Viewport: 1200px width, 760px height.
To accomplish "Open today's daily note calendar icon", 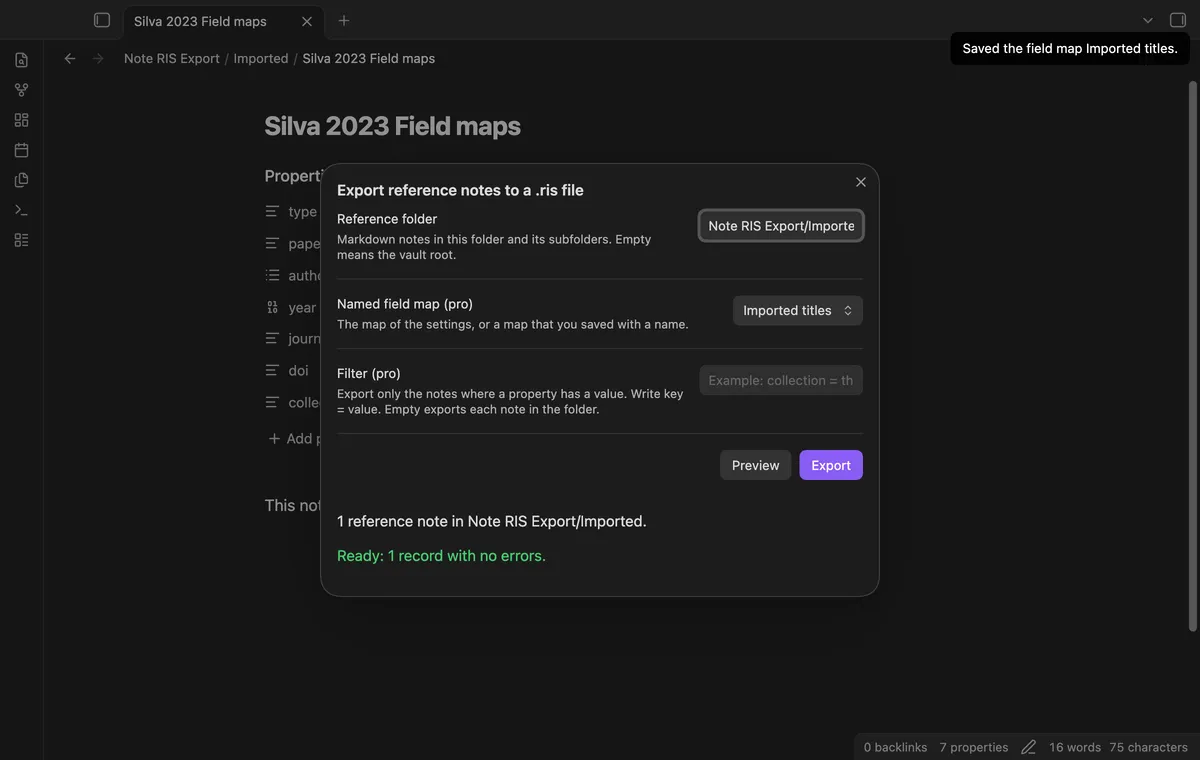I will point(21,150).
